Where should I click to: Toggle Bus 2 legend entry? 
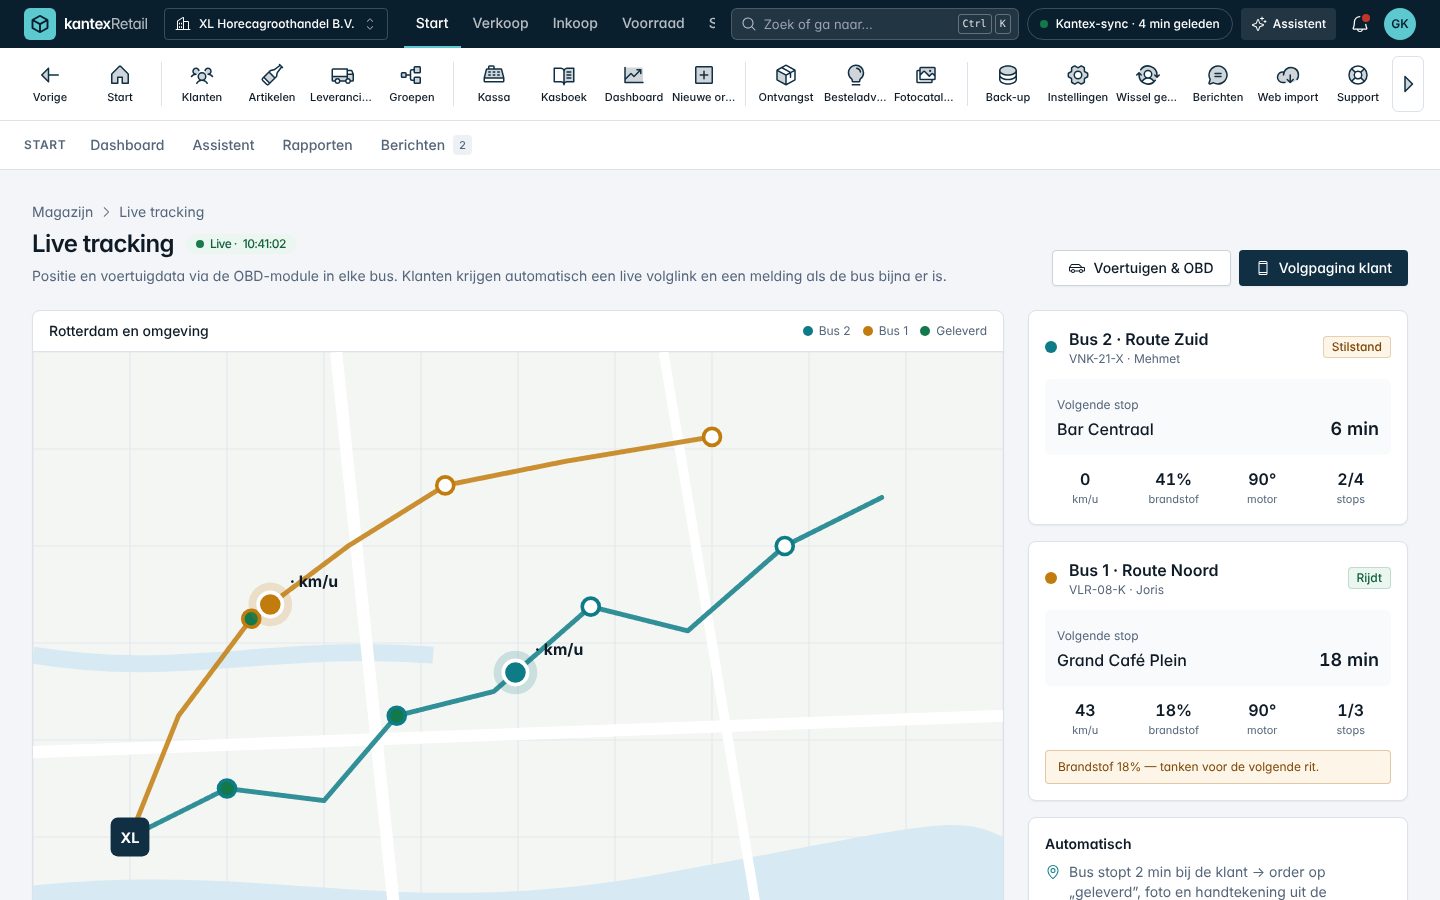827,331
